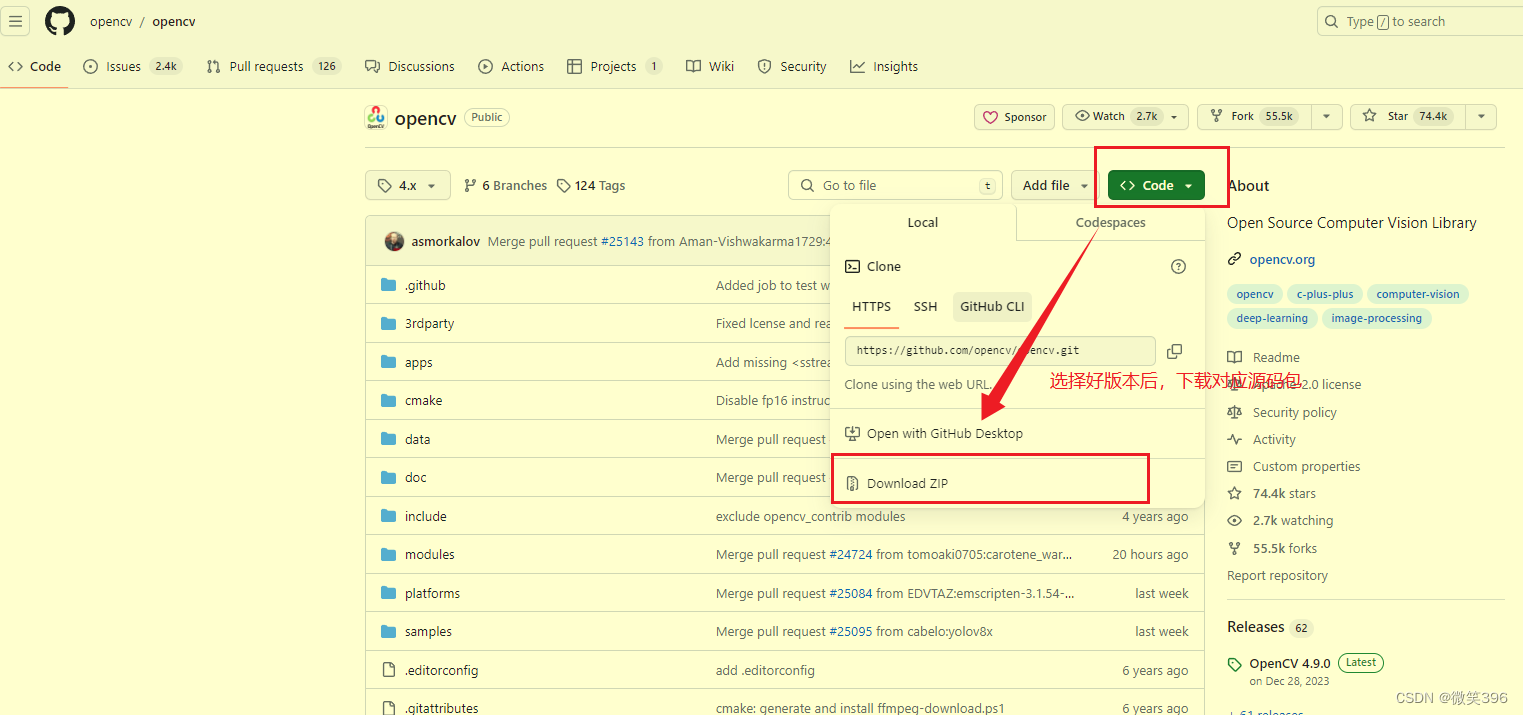Switch to the Actions tab
Image resolution: width=1523 pixels, height=715 pixels.
[x=511, y=67]
